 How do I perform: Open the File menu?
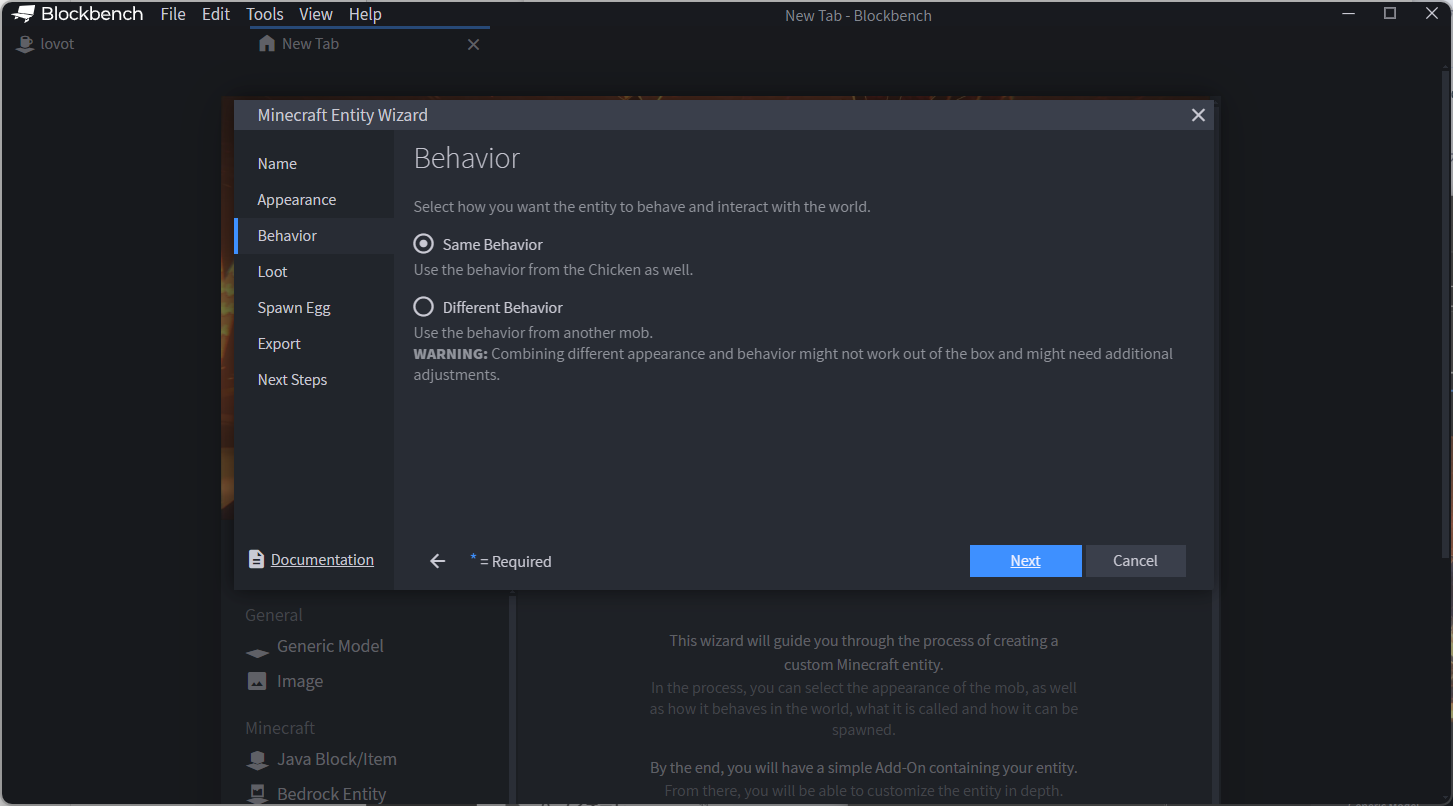tap(173, 14)
